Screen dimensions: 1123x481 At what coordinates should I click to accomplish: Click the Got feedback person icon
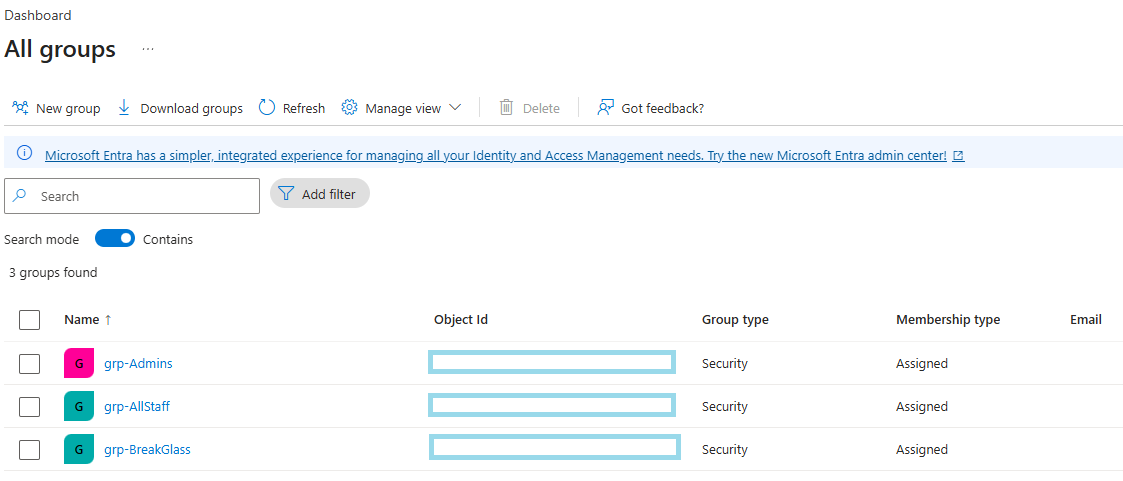[x=606, y=107]
